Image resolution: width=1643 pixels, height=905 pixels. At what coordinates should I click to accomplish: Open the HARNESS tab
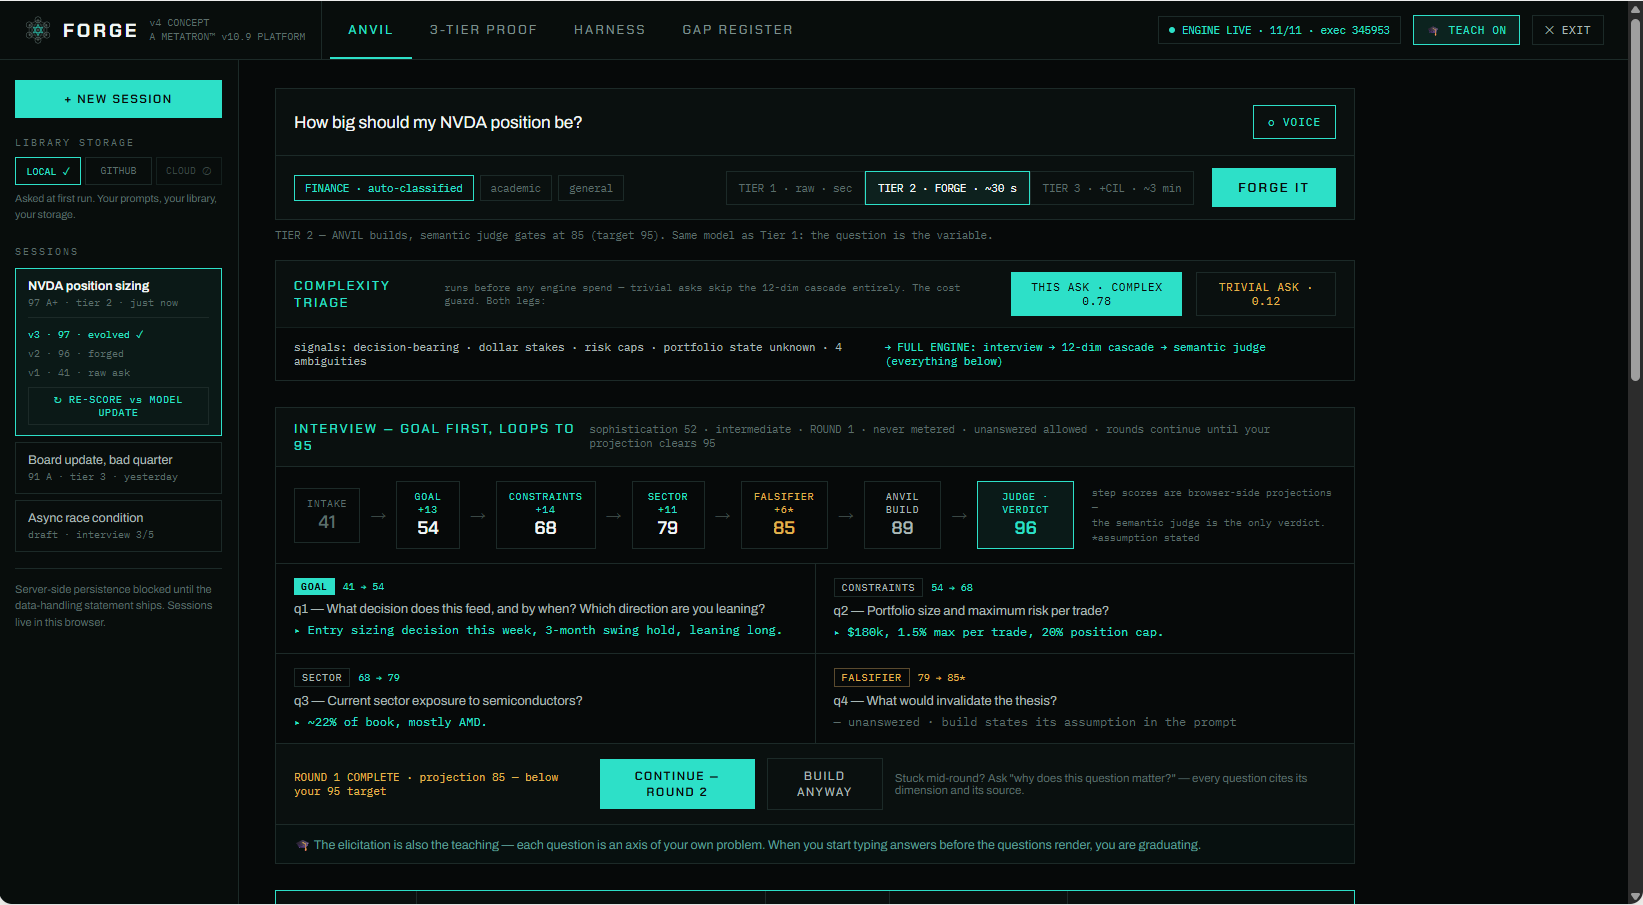click(x=610, y=30)
